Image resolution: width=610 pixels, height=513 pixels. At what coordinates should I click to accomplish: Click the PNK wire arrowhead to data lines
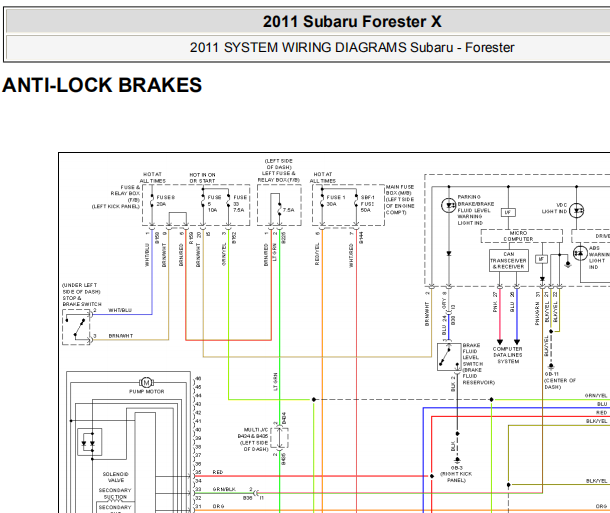(500, 342)
